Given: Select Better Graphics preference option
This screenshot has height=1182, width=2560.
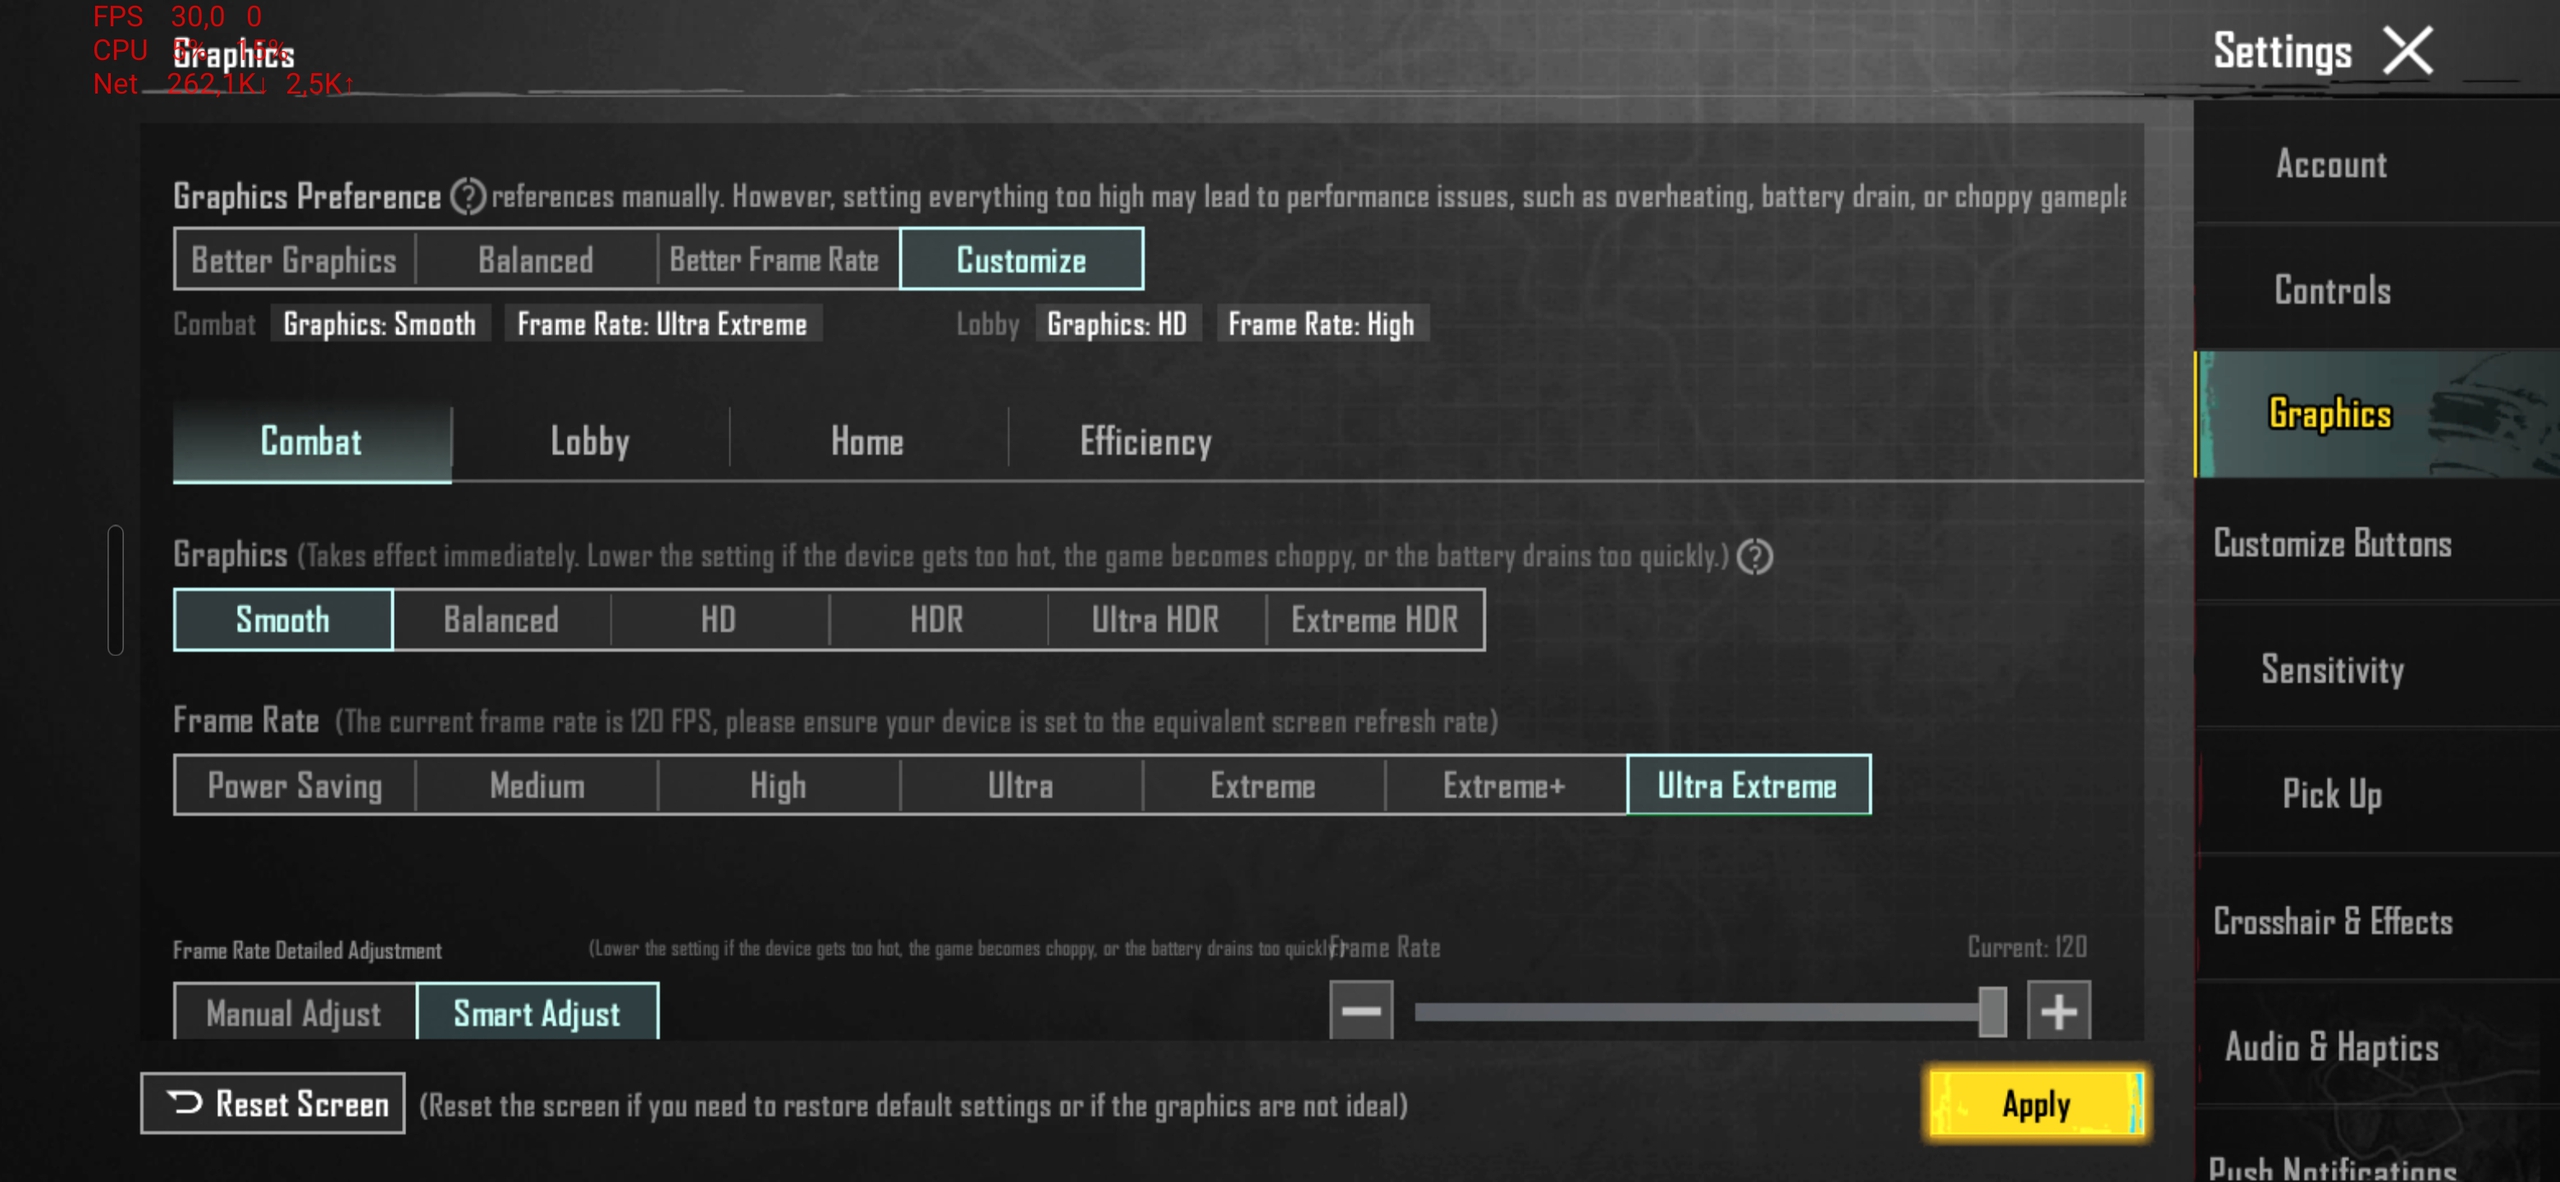Looking at the screenshot, I should (x=294, y=261).
